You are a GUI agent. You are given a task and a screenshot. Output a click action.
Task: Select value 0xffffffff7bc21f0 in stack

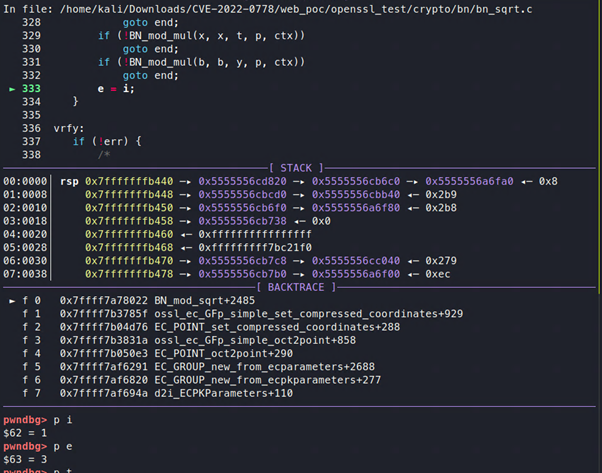[255, 248]
